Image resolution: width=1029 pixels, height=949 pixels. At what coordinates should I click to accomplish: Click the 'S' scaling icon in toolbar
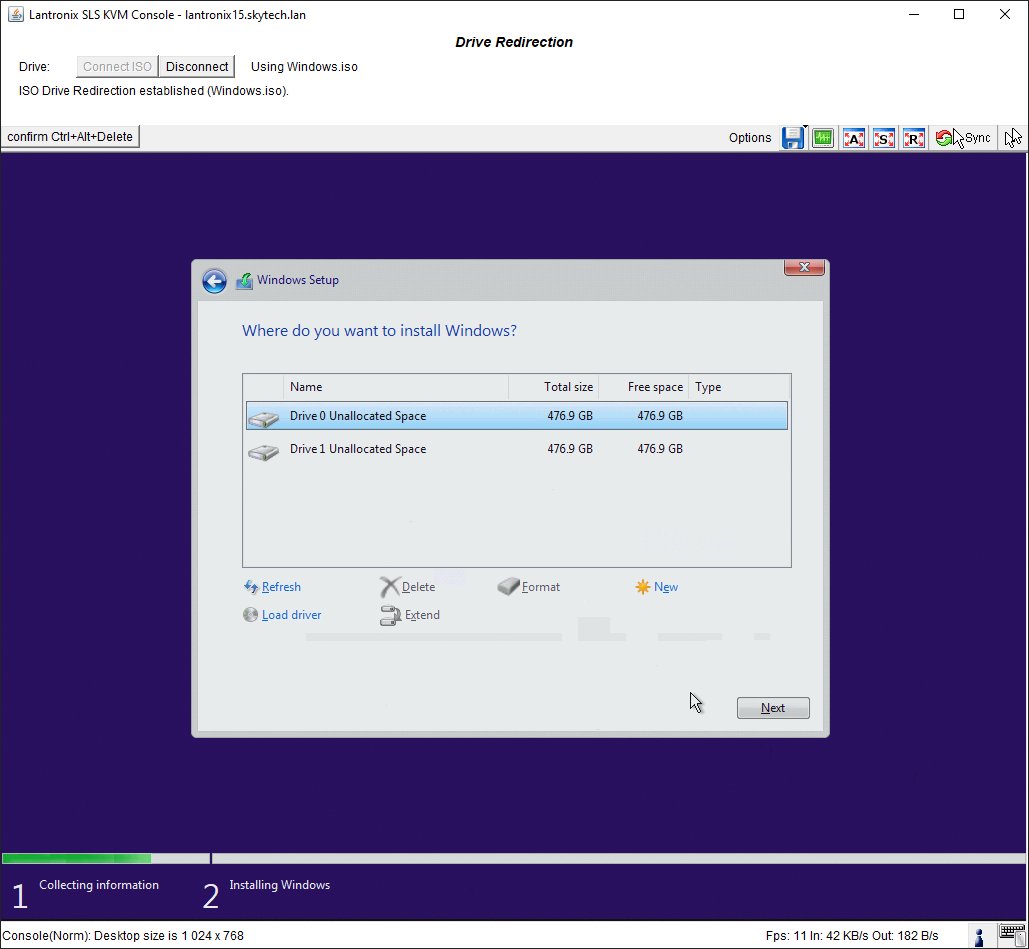coord(884,138)
